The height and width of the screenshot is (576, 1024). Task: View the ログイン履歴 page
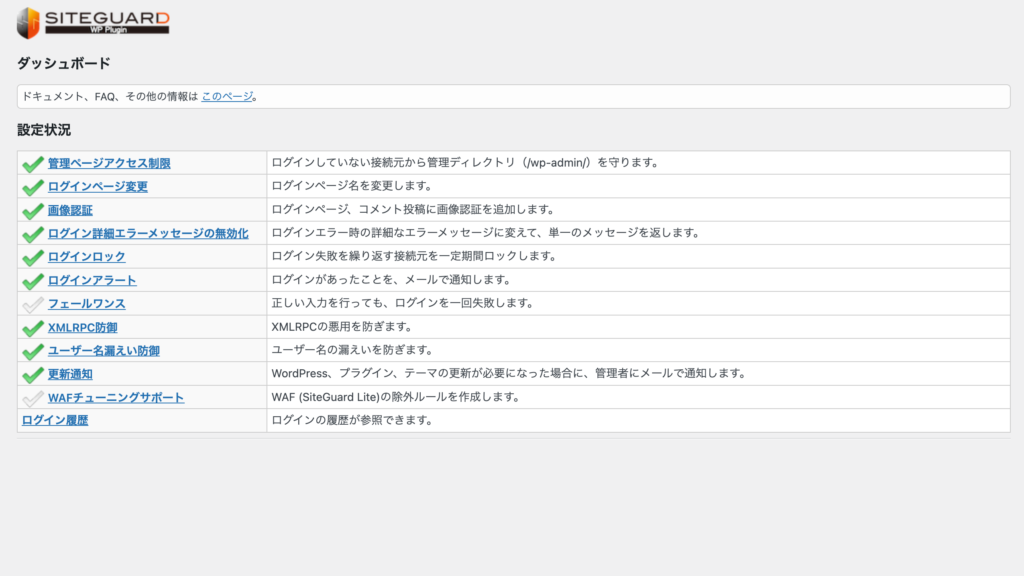point(55,421)
